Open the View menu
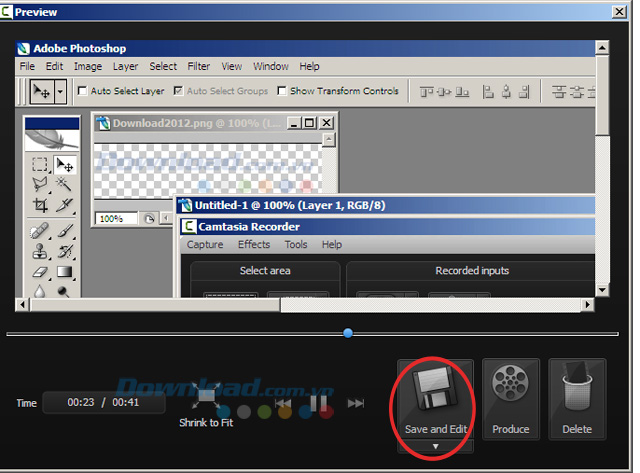The height and width of the screenshot is (473, 640). coord(231,66)
